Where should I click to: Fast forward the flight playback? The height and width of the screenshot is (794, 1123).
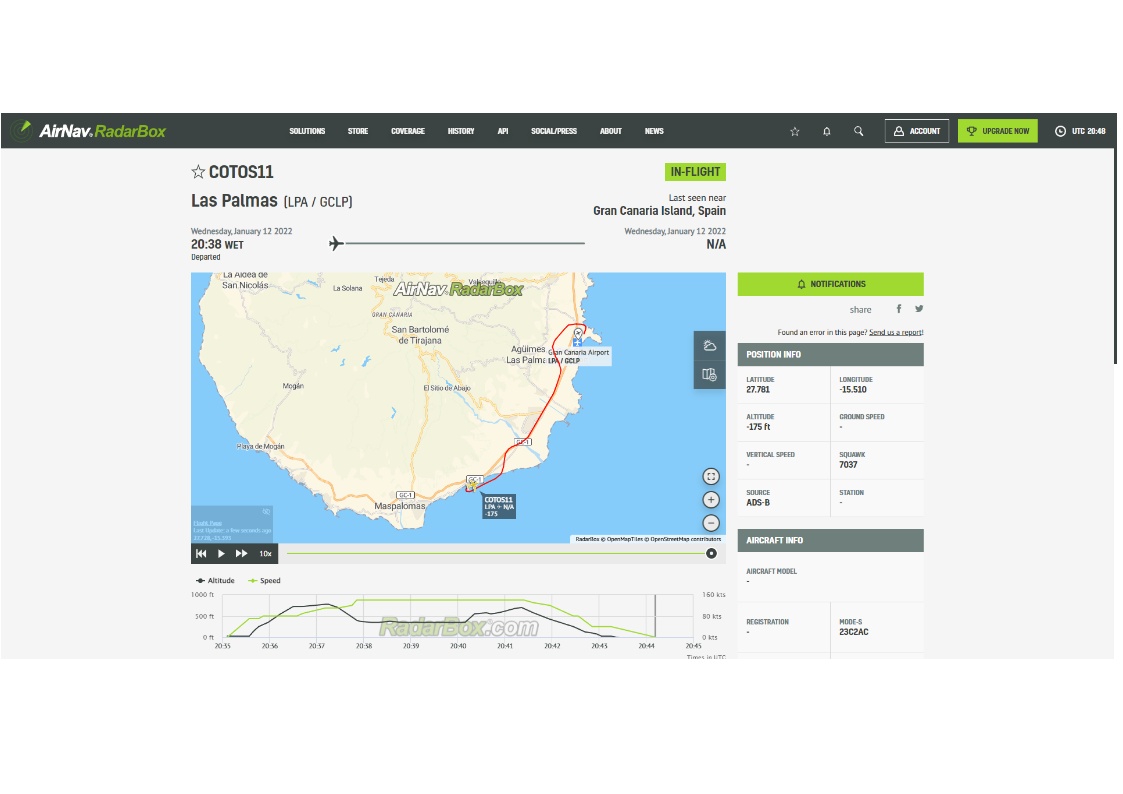click(x=241, y=553)
